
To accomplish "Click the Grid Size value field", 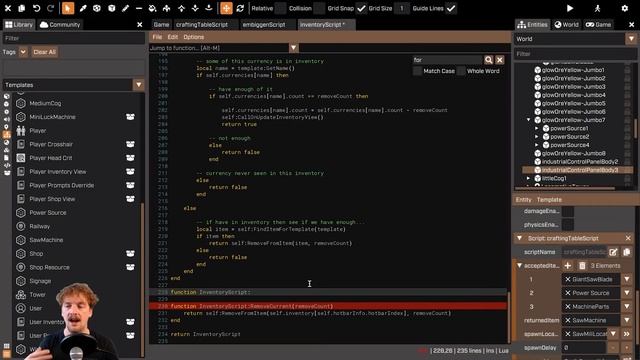I will [x=402, y=8].
